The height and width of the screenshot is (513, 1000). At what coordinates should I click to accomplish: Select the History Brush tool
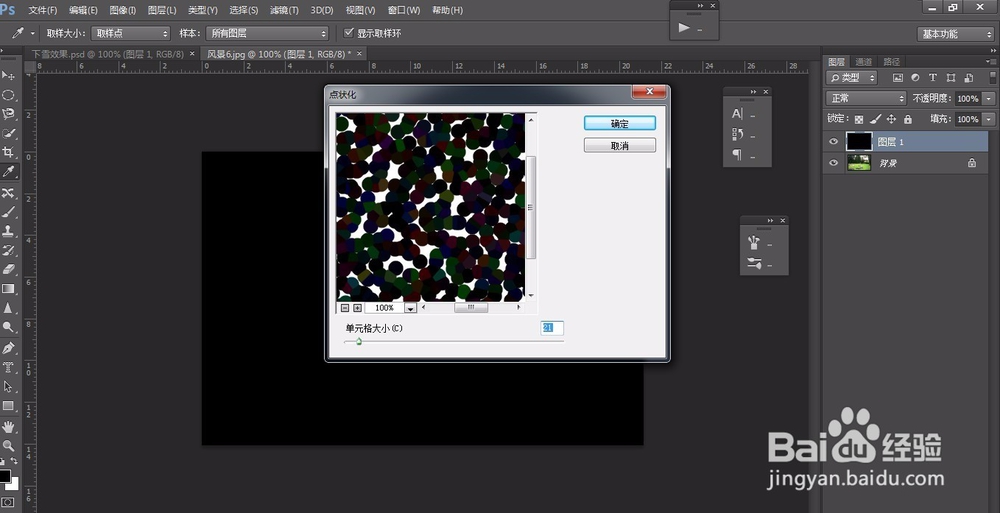tap(8, 250)
